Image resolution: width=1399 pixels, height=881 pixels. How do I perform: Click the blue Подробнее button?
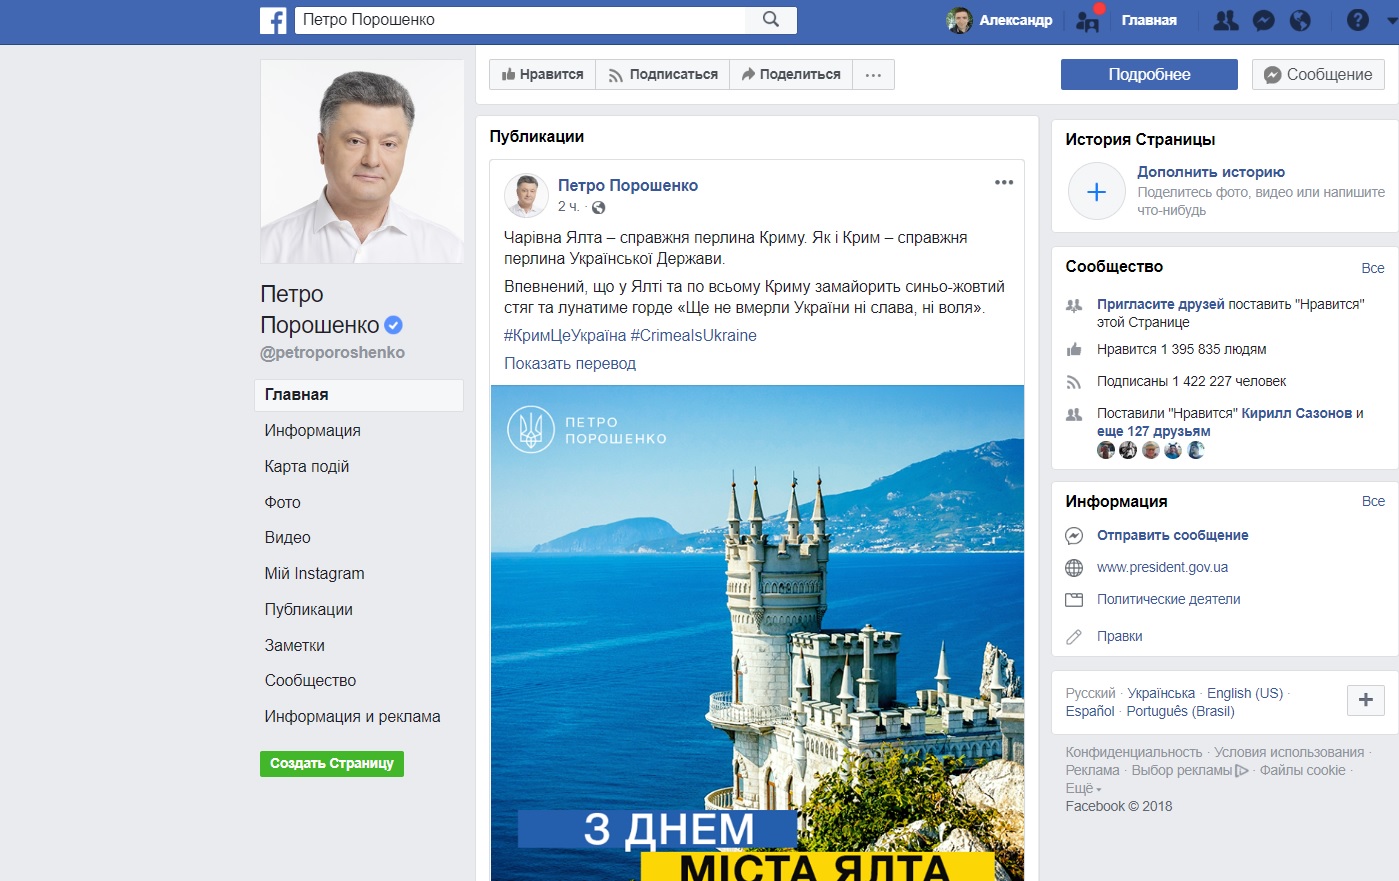point(1149,75)
